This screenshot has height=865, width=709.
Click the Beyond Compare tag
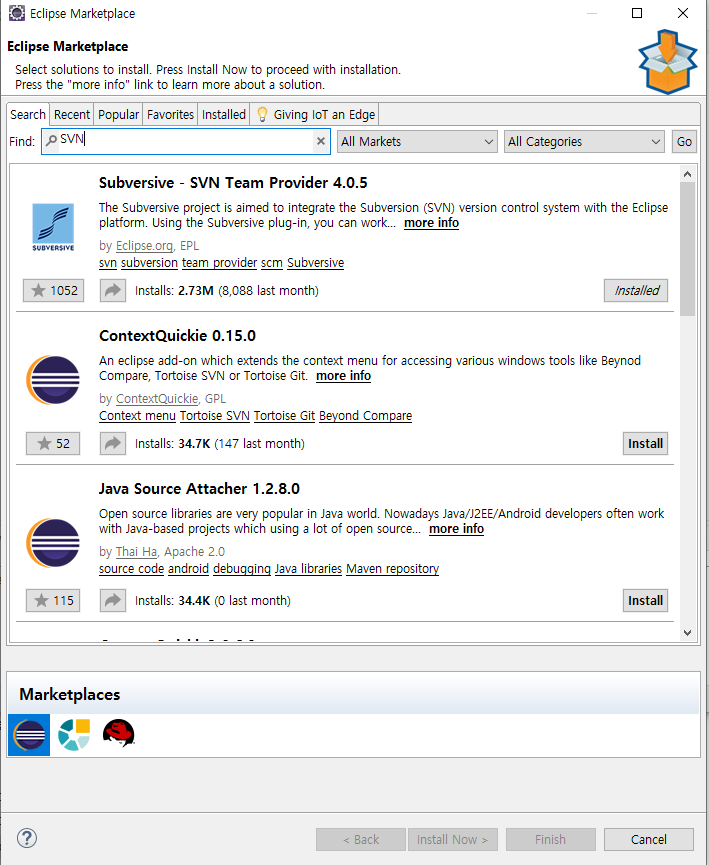365,415
